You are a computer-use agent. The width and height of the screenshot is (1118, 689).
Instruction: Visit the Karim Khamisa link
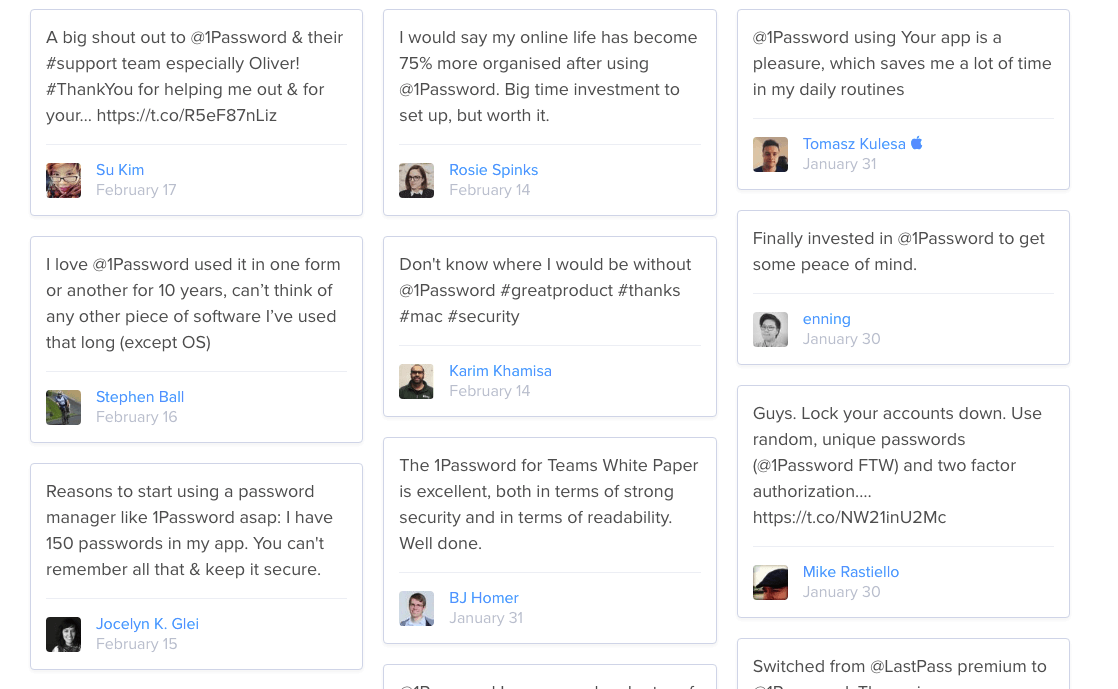tap(501, 371)
